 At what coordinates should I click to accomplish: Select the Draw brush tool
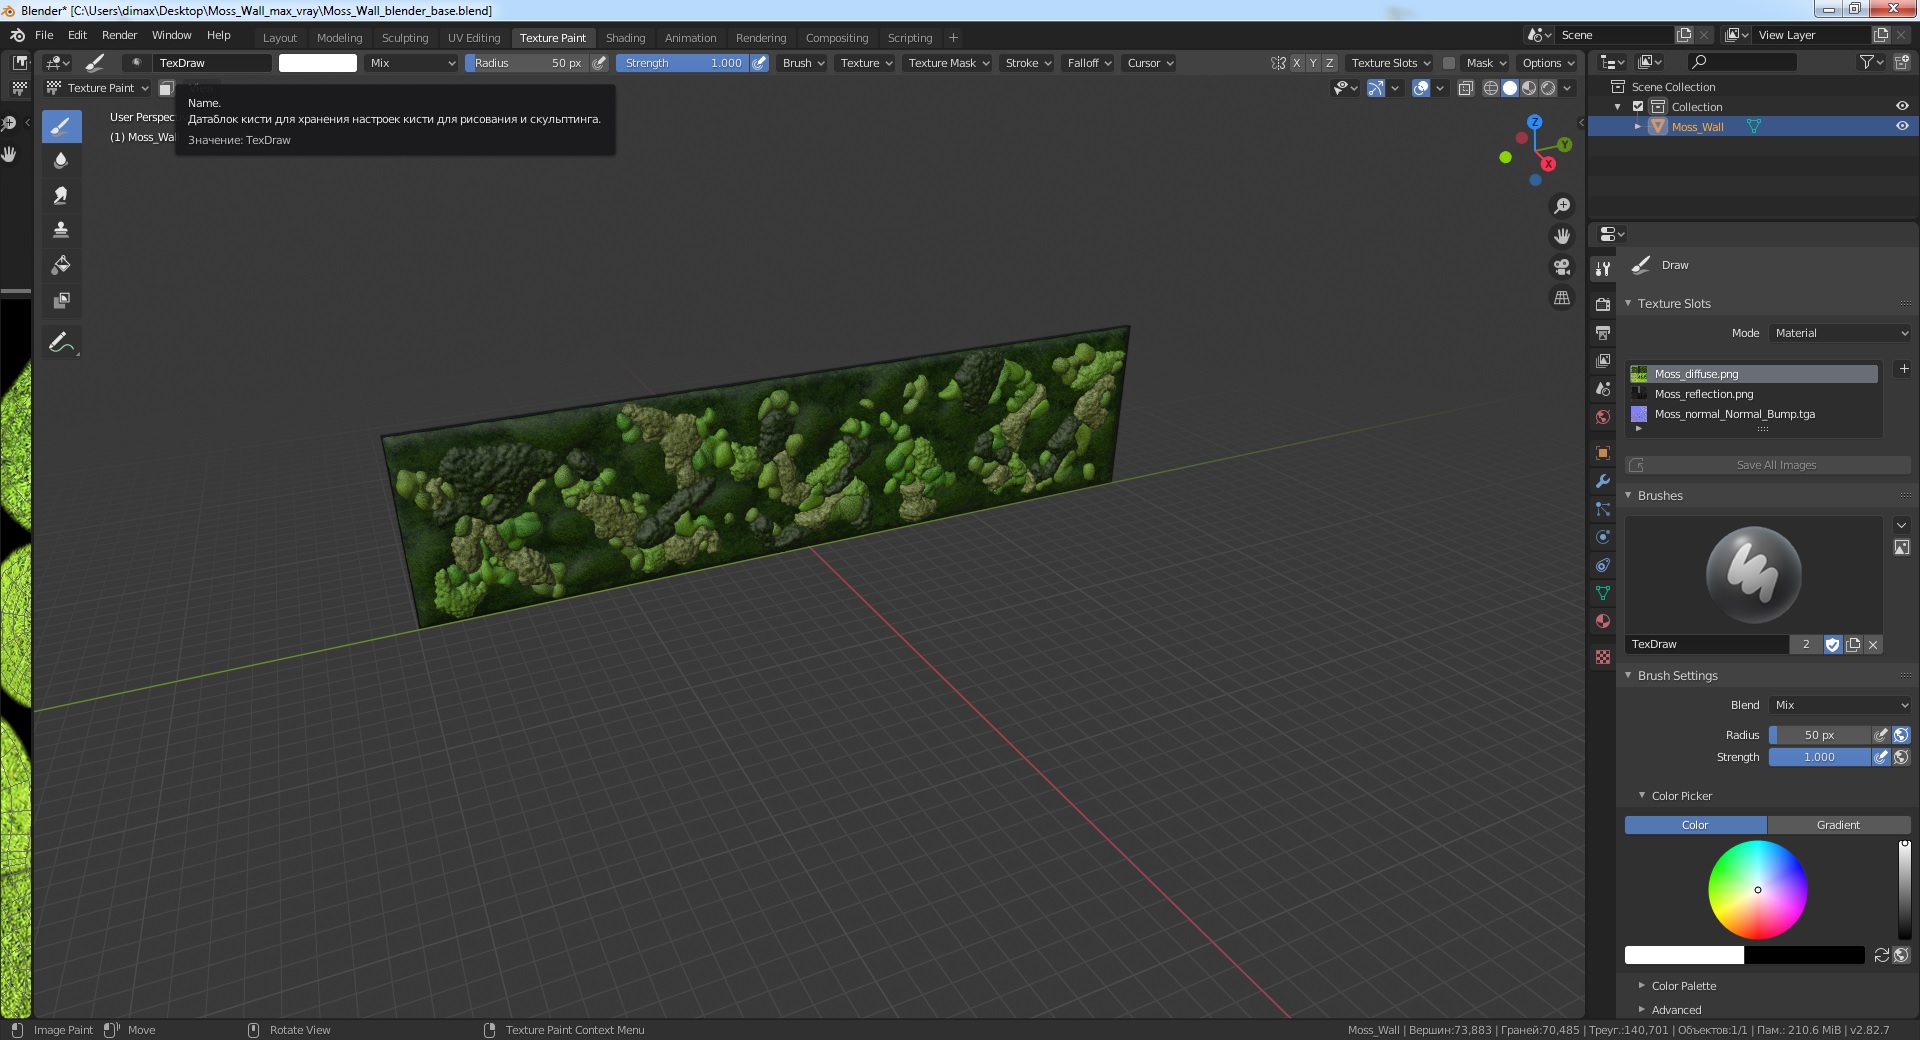click(x=61, y=126)
